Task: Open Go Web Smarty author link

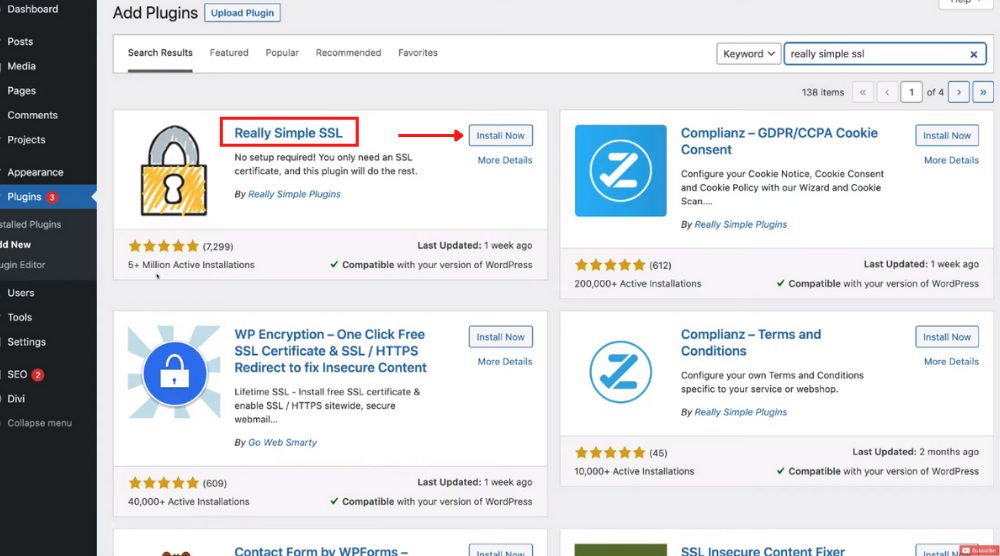Action: pyautogui.click(x=283, y=442)
